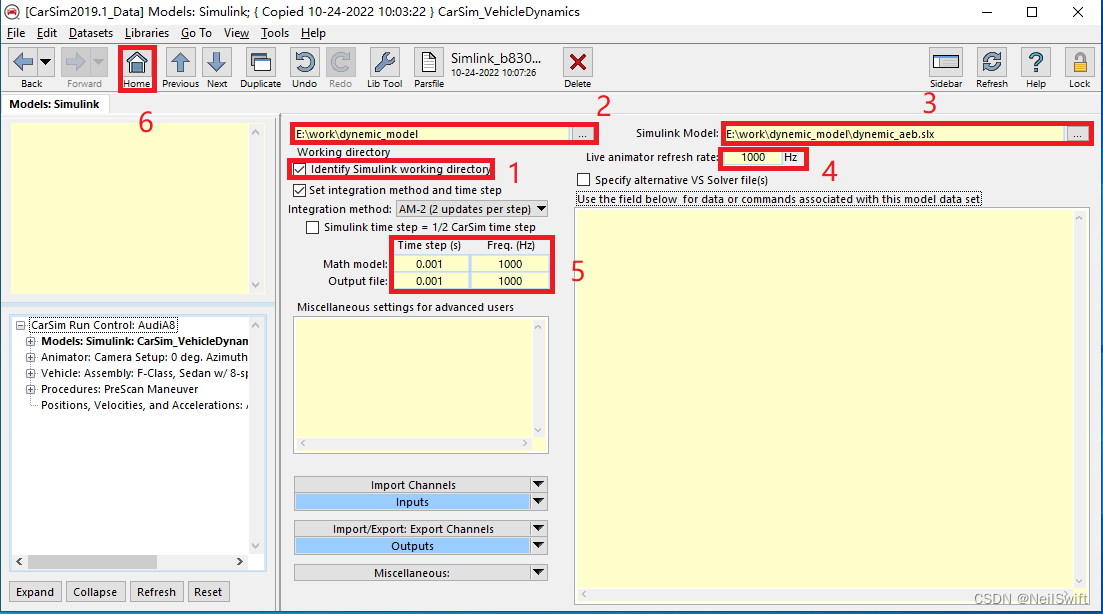Click the Simlink_b830... dataset title text

point(496,58)
